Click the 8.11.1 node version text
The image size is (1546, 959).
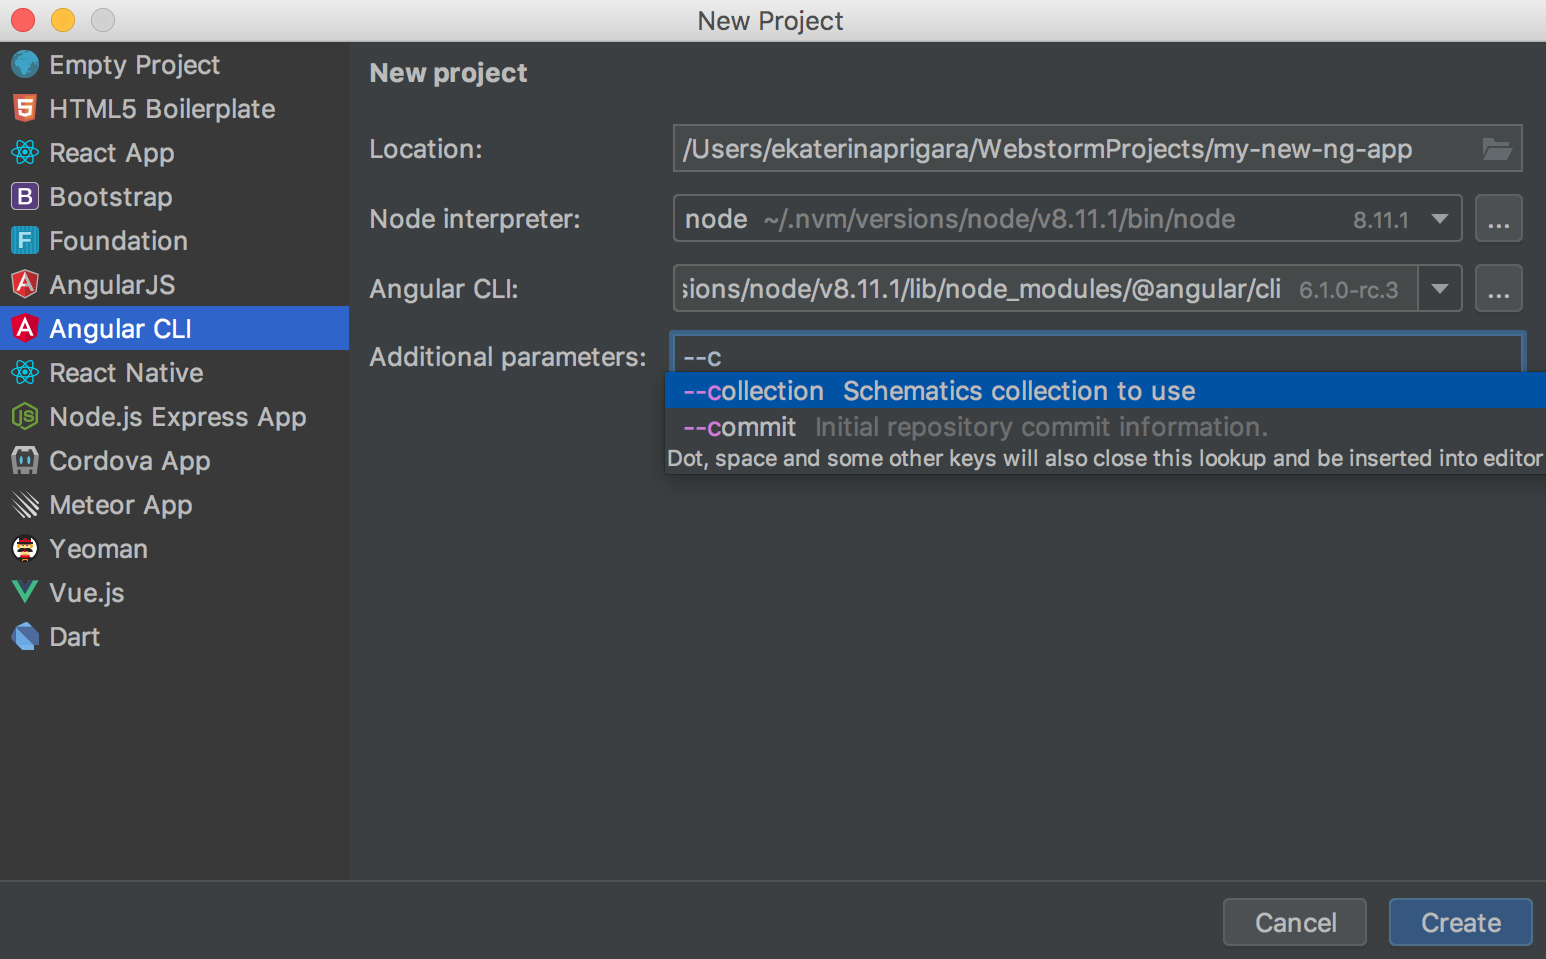[x=1381, y=220]
